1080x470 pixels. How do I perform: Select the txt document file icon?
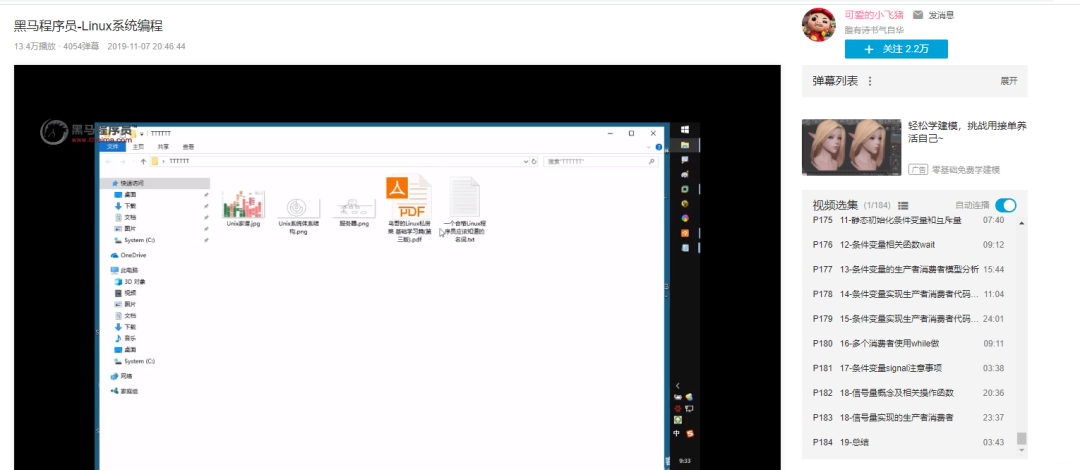point(465,198)
